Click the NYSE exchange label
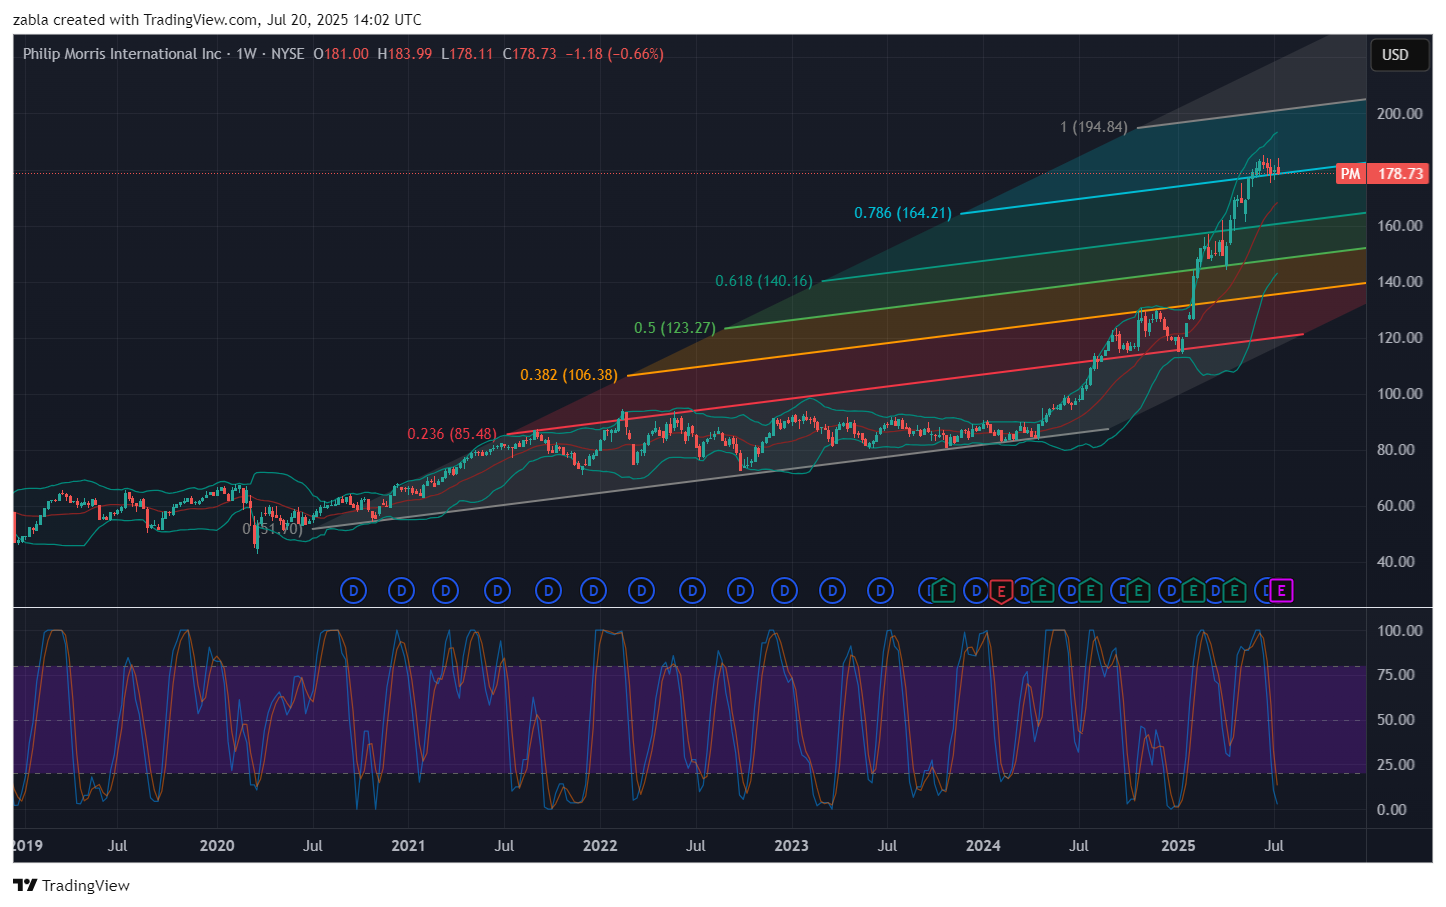Viewport: 1446px width, 907px height. [x=288, y=54]
